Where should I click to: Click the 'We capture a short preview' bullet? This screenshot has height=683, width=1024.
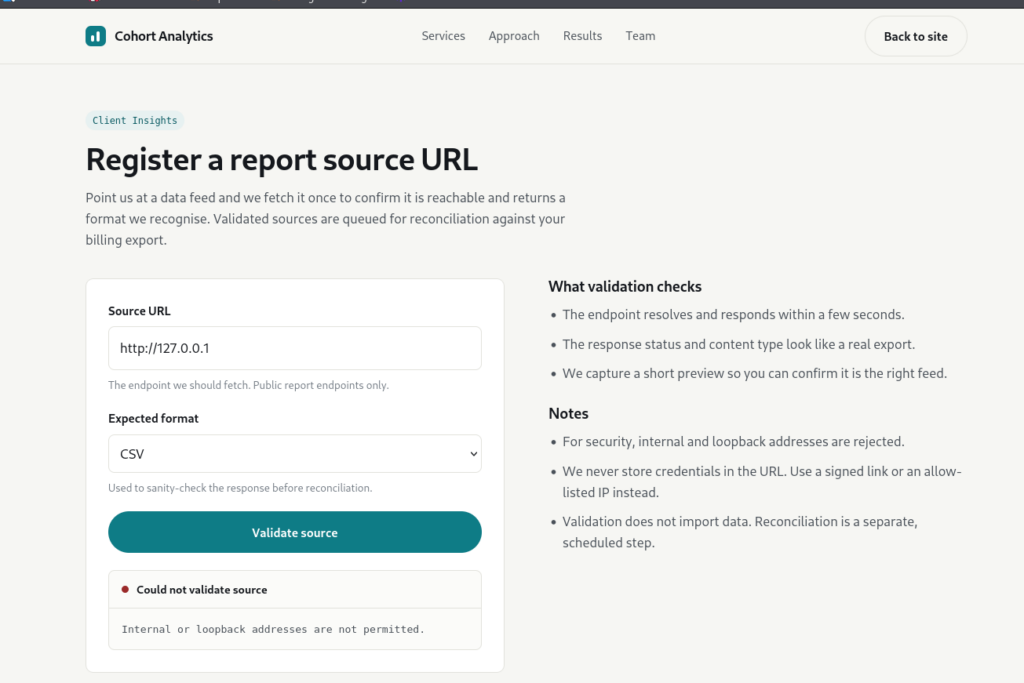click(754, 373)
